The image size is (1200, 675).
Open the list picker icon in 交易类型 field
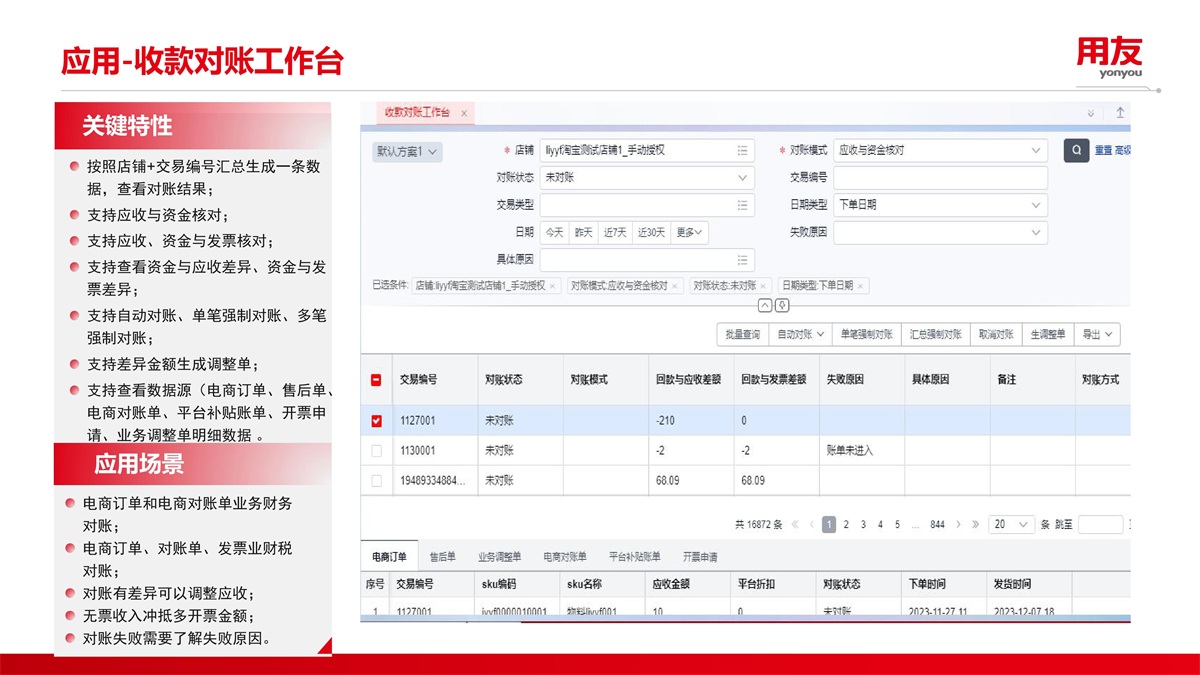742,205
